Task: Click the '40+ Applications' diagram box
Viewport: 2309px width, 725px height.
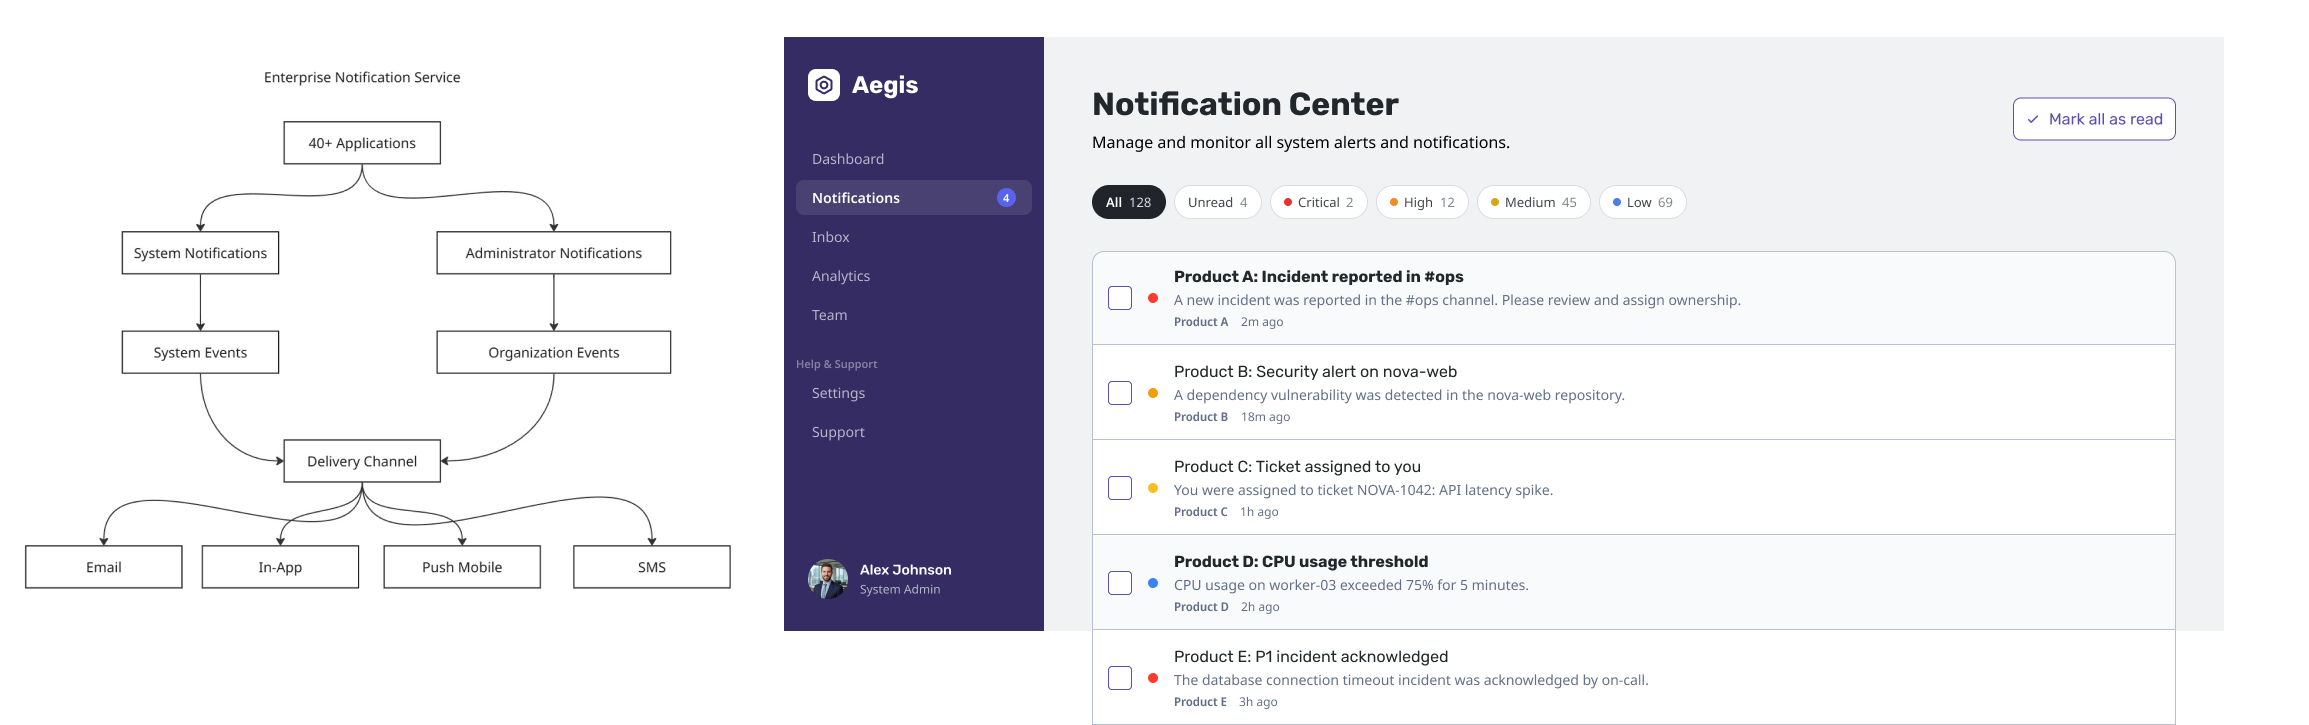Action: coord(362,143)
